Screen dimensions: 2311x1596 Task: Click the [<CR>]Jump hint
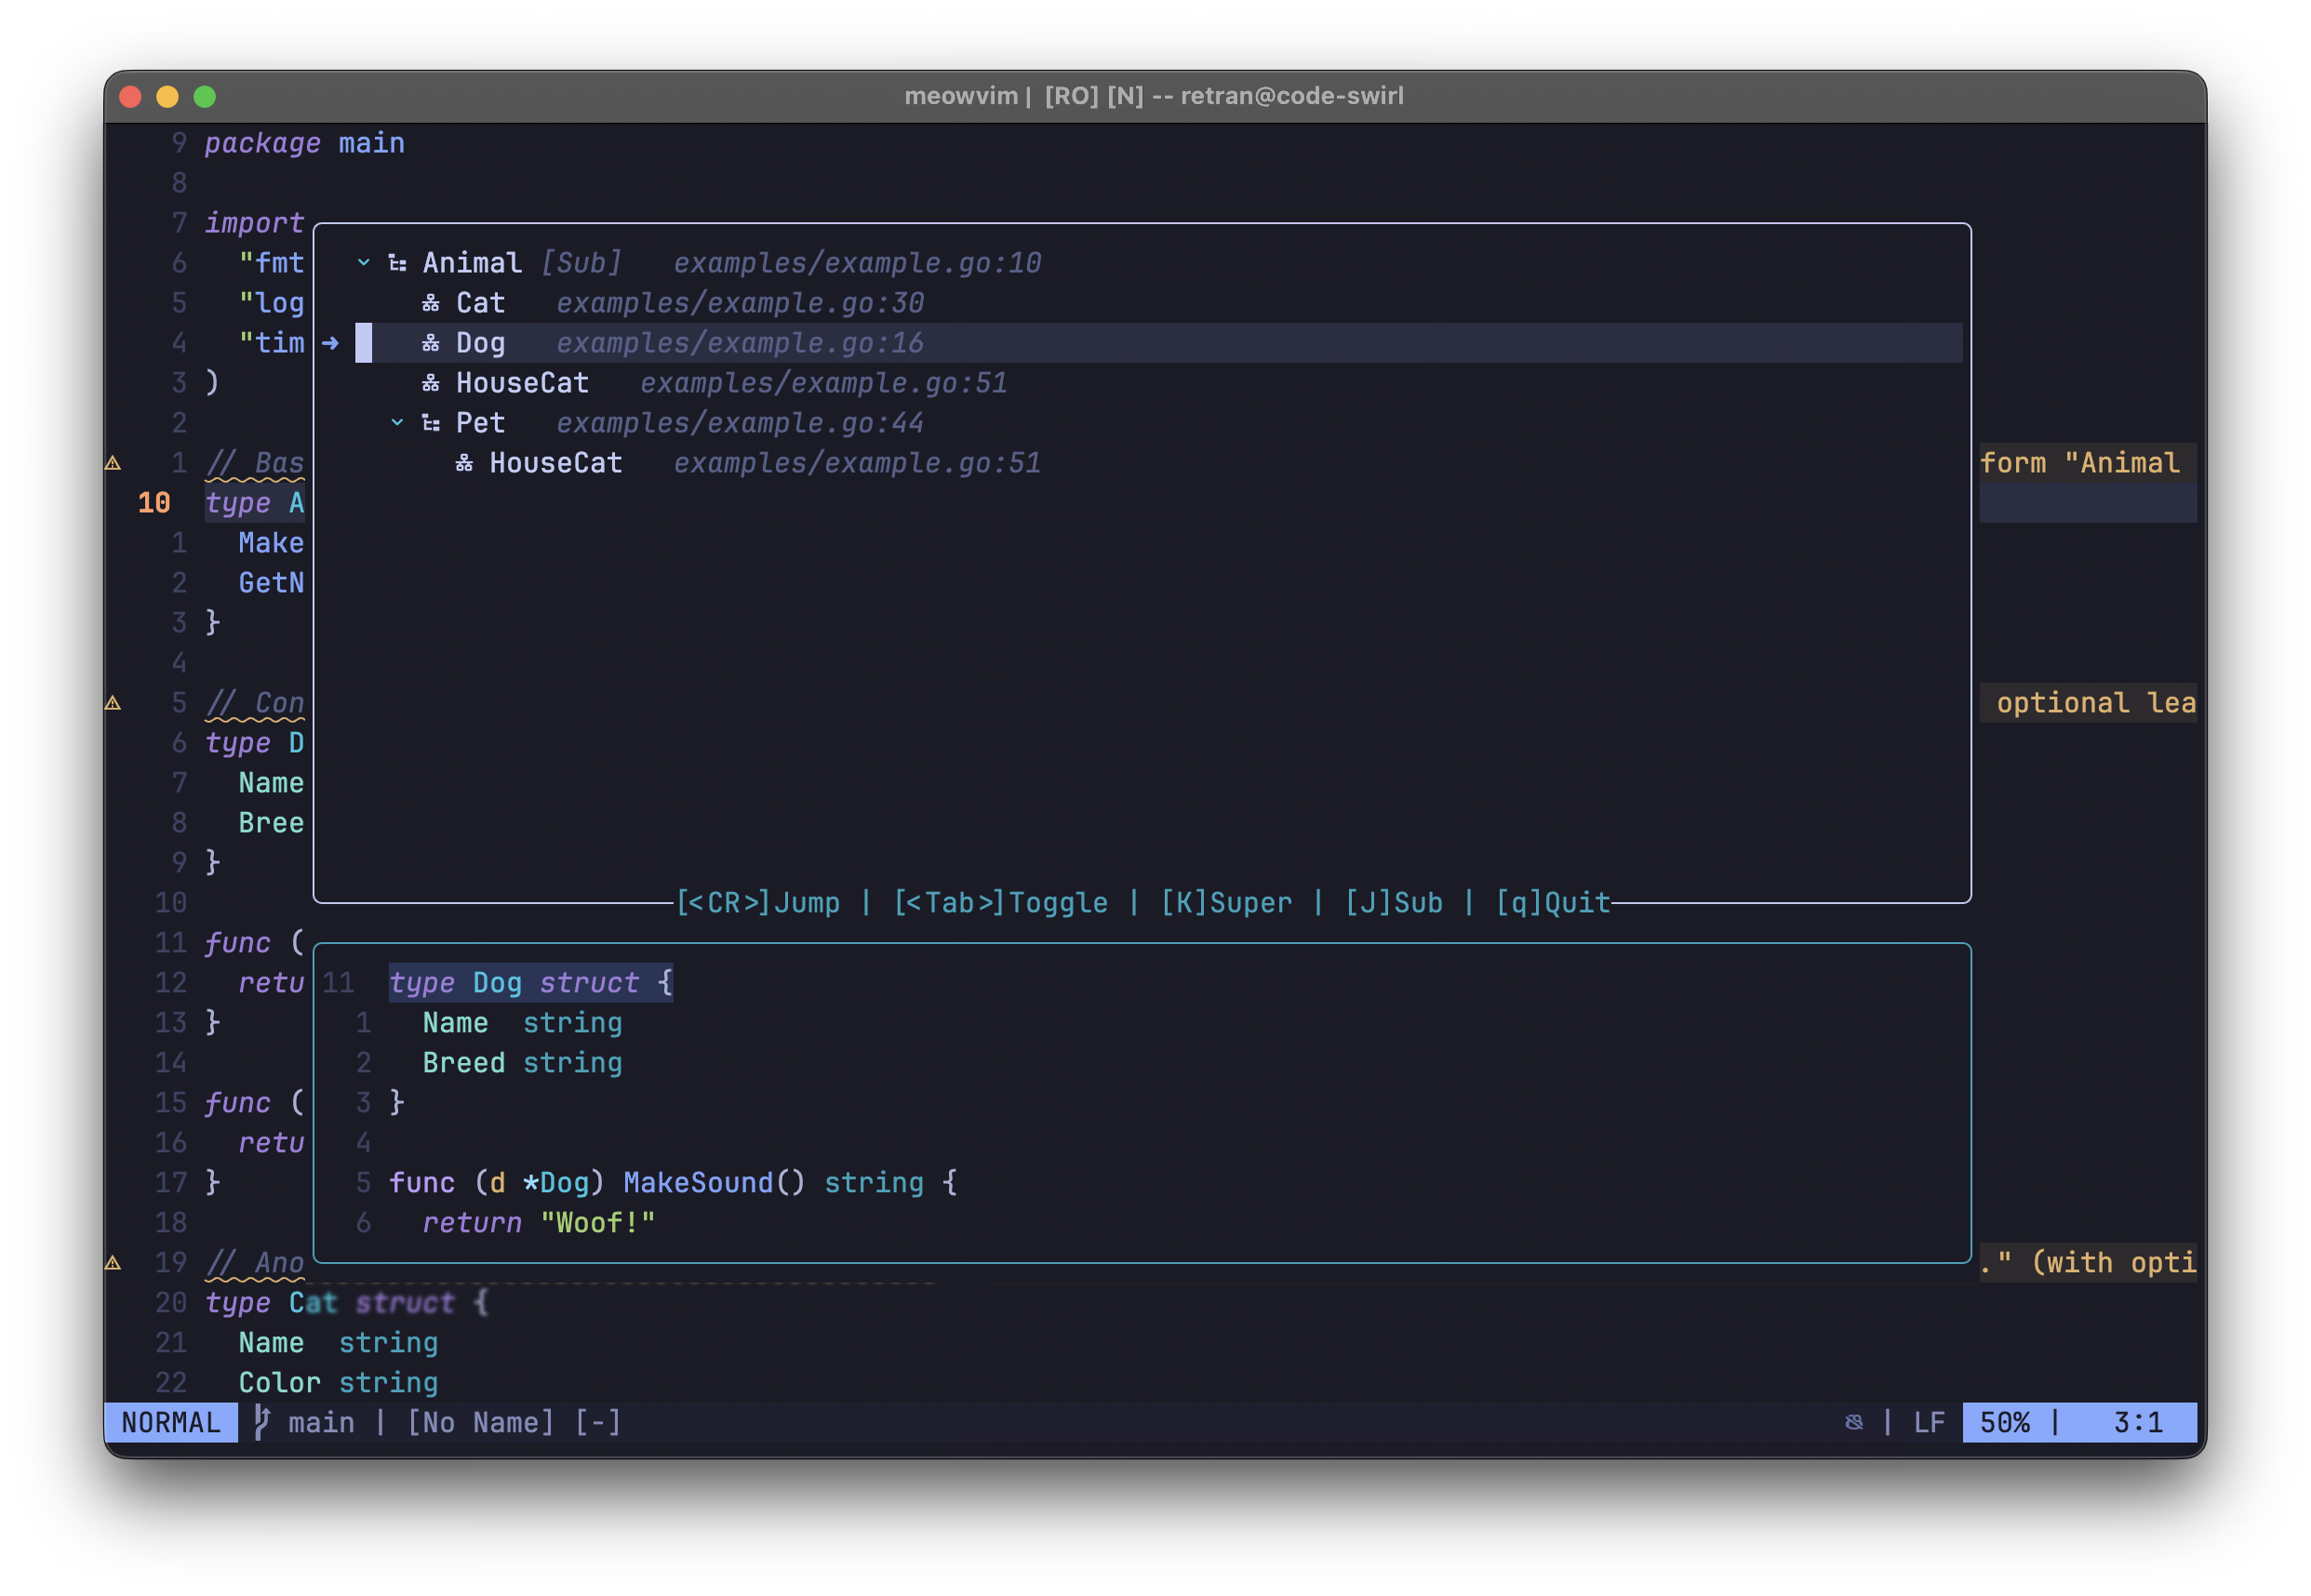tap(758, 903)
